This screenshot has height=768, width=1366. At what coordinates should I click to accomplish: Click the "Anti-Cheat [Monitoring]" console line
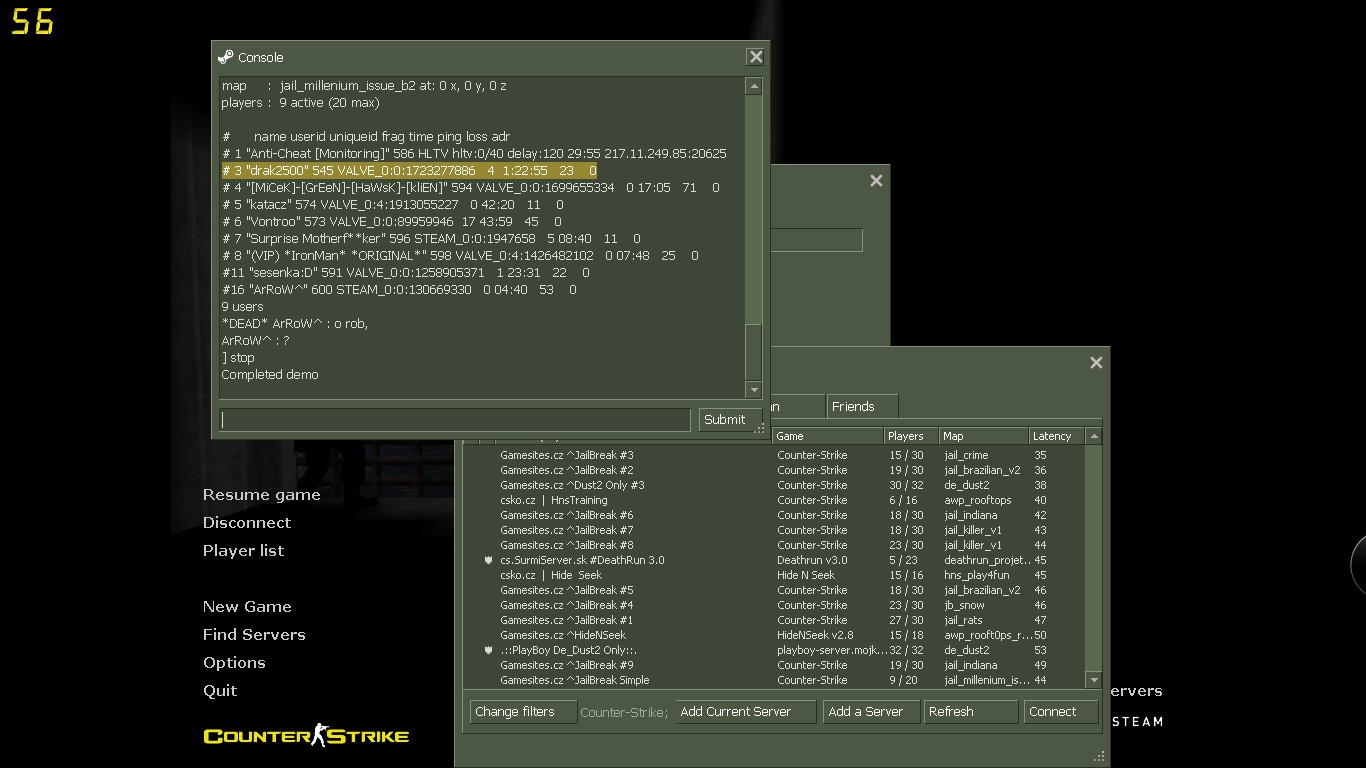coord(474,154)
